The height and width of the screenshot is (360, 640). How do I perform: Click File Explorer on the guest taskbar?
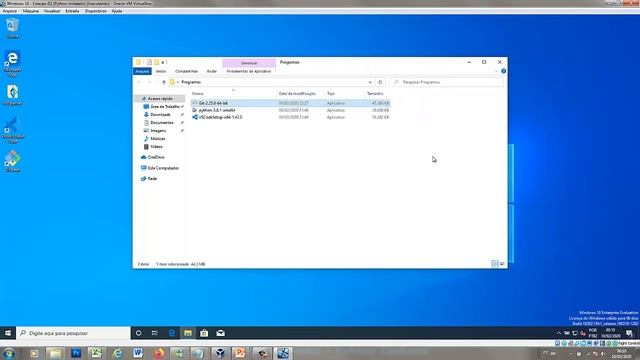coord(188,333)
